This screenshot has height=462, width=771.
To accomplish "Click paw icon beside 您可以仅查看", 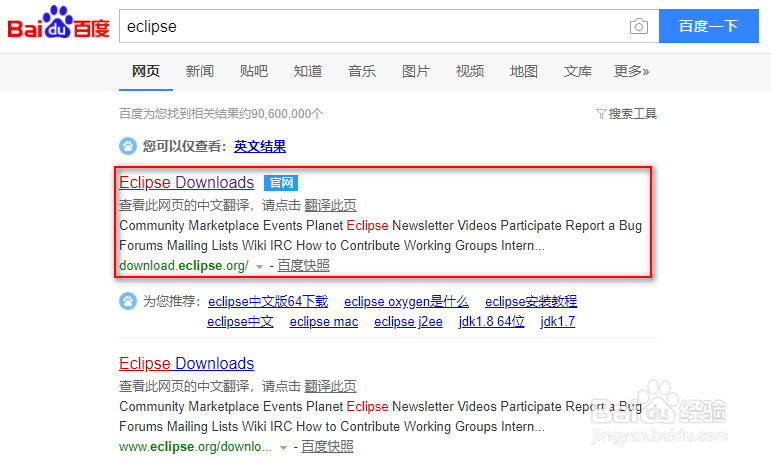I will click(128, 146).
